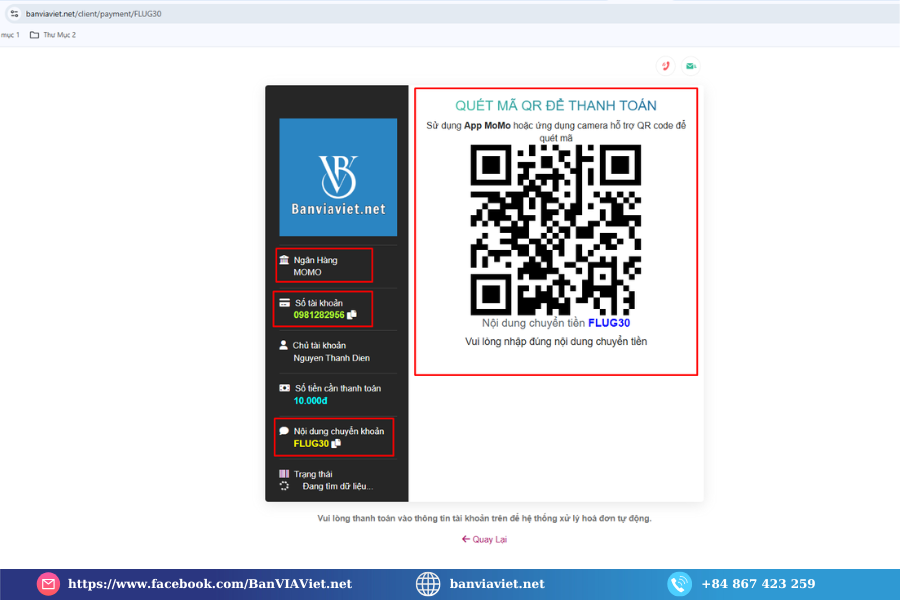The width and height of the screenshot is (900, 600).
Task: Select the account number text 0981282956
Action: tap(319, 315)
